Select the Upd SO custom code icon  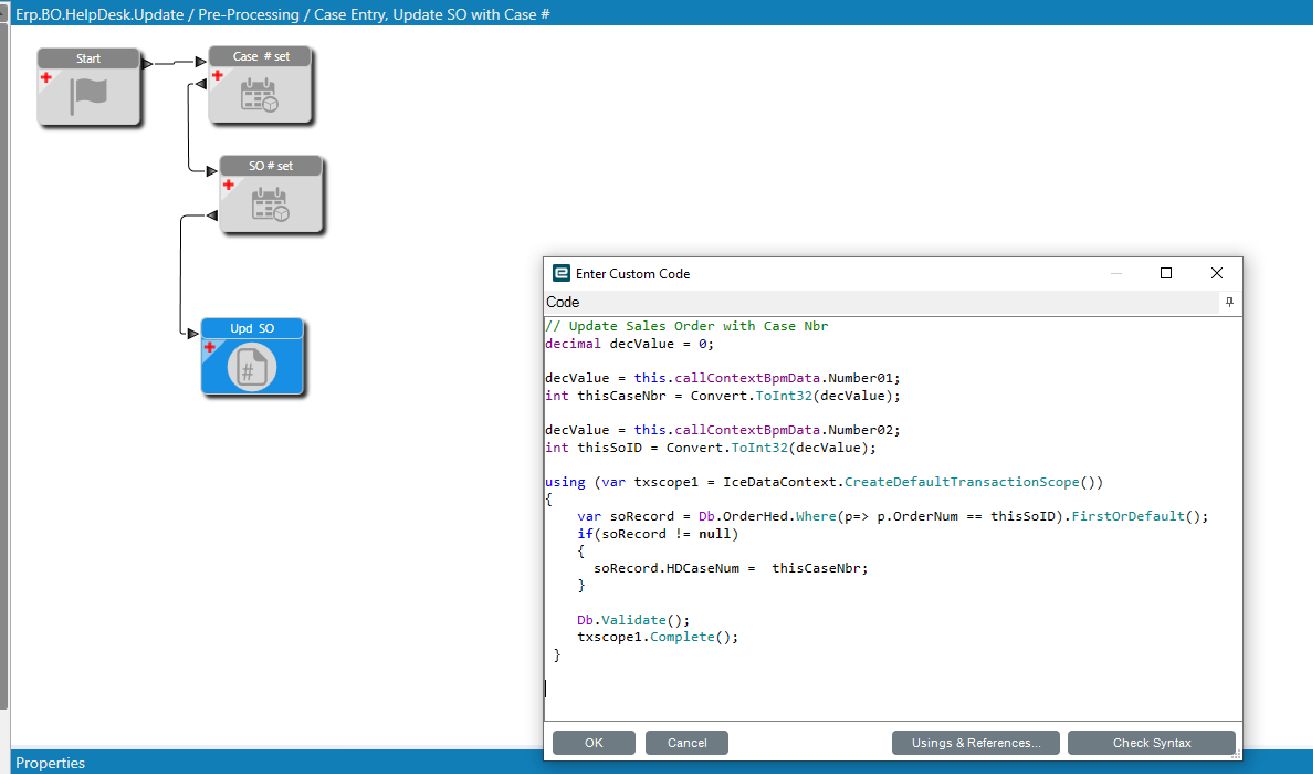tap(252, 367)
